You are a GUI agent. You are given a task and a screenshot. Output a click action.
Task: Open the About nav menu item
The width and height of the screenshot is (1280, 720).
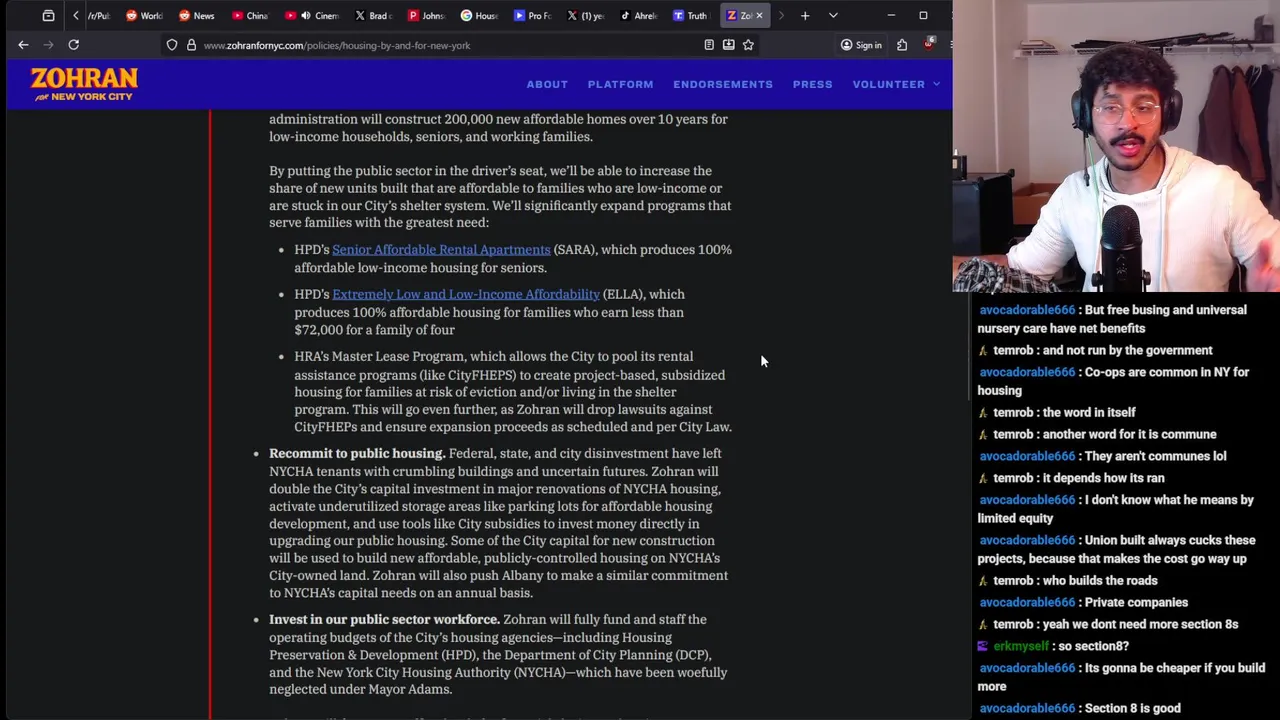point(547,85)
